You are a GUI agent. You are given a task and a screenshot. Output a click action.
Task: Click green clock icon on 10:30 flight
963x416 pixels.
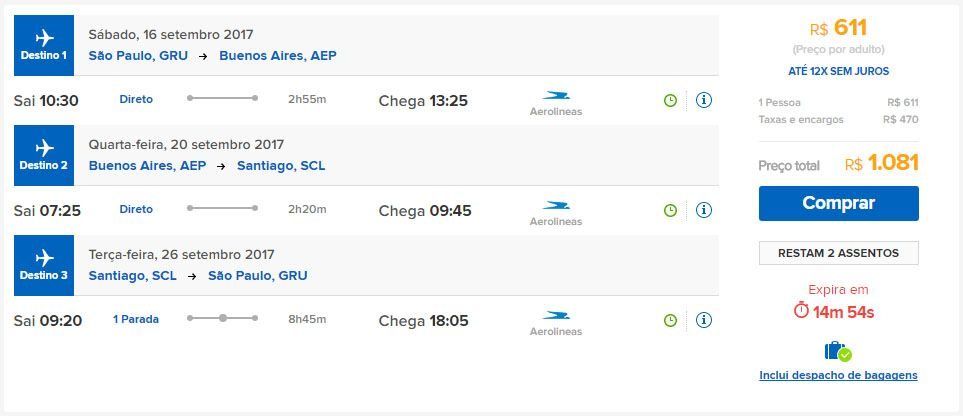click(x=671, y=100)
